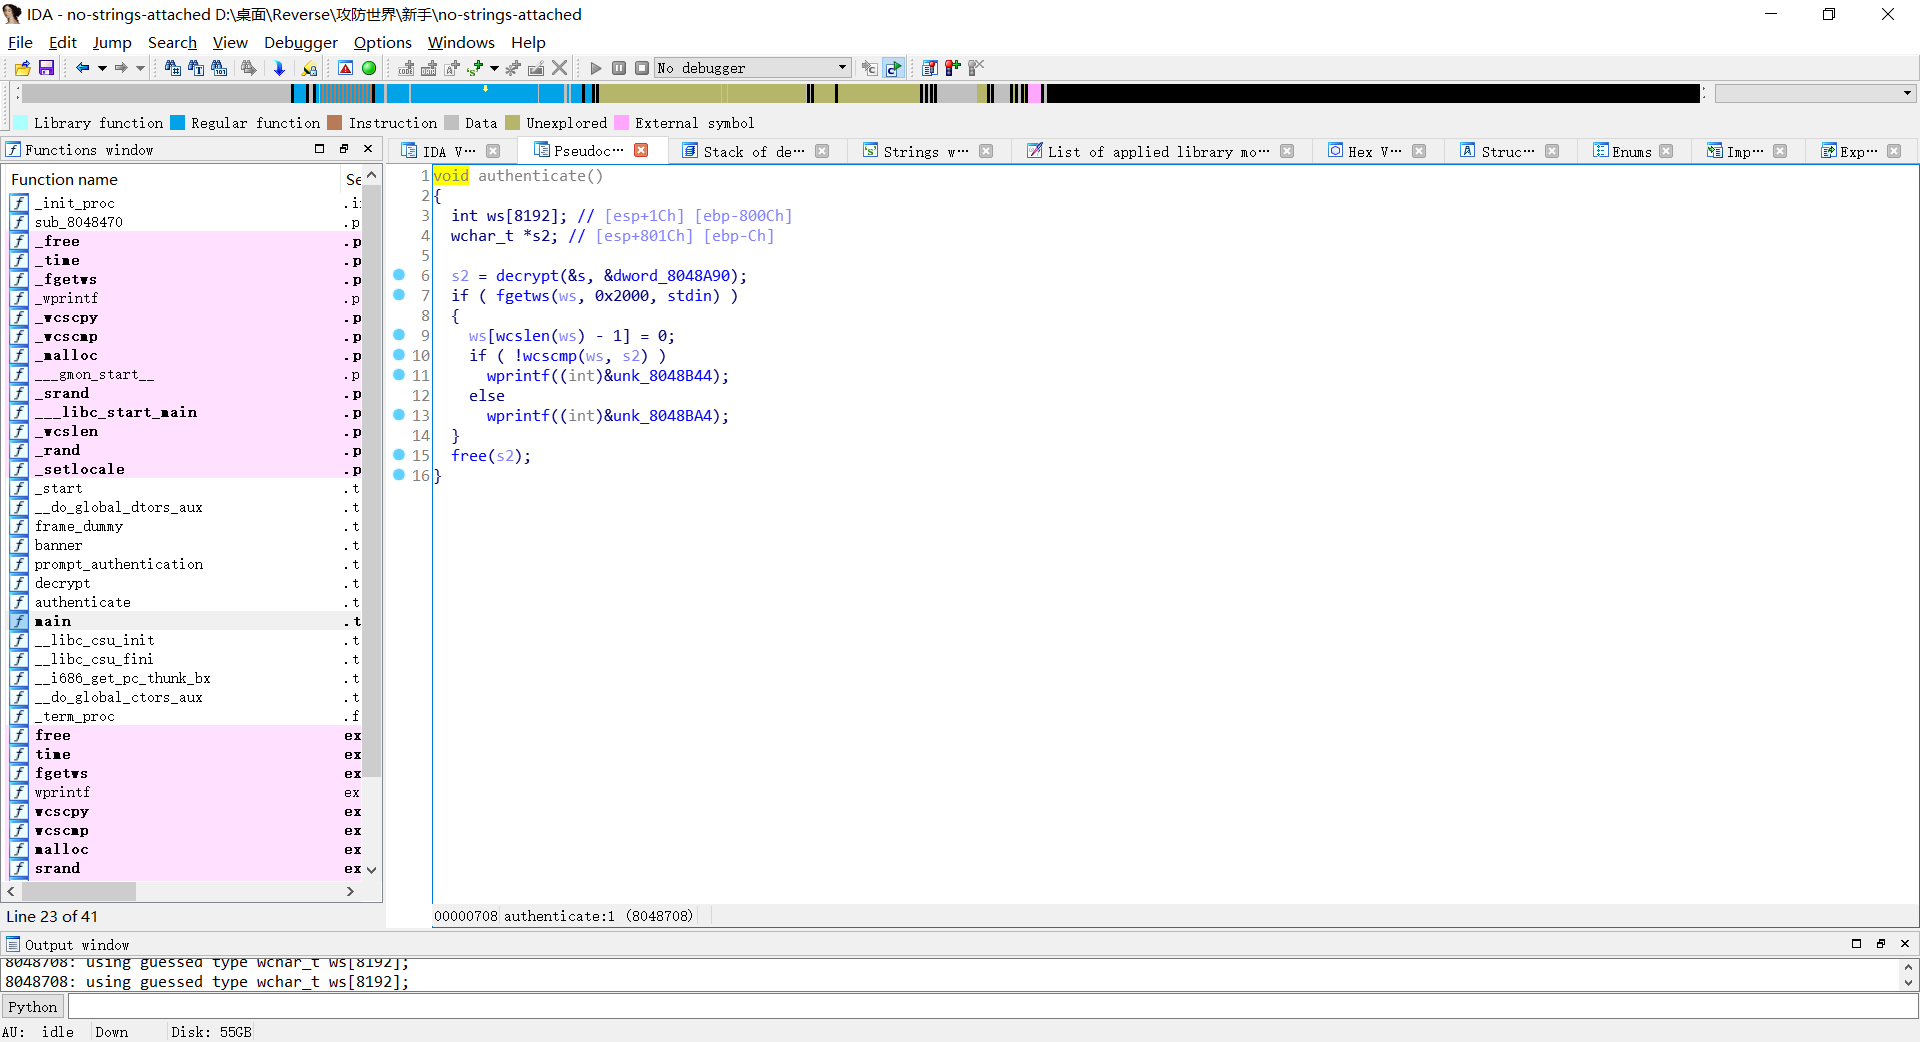Click the search text binoculars icon
Image resolution: width=1920 pixels, height=1042 pixels.
[x=196, y=68]
